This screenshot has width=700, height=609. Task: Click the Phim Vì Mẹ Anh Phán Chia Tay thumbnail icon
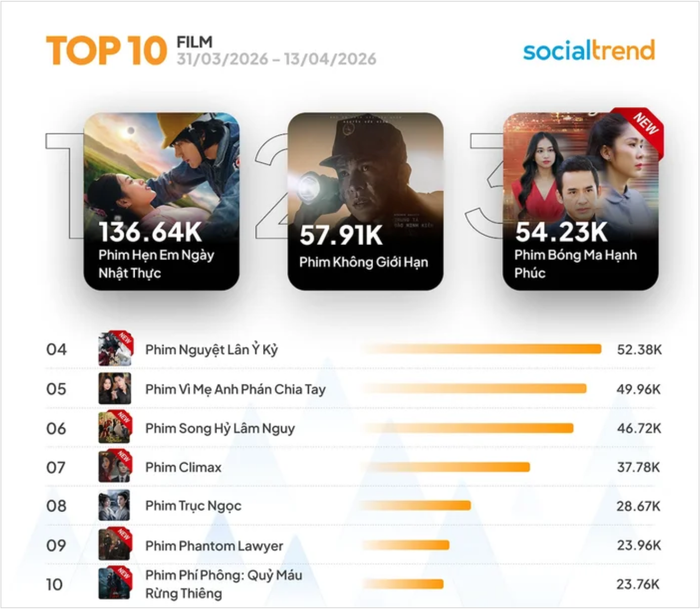tap(115, 388)
